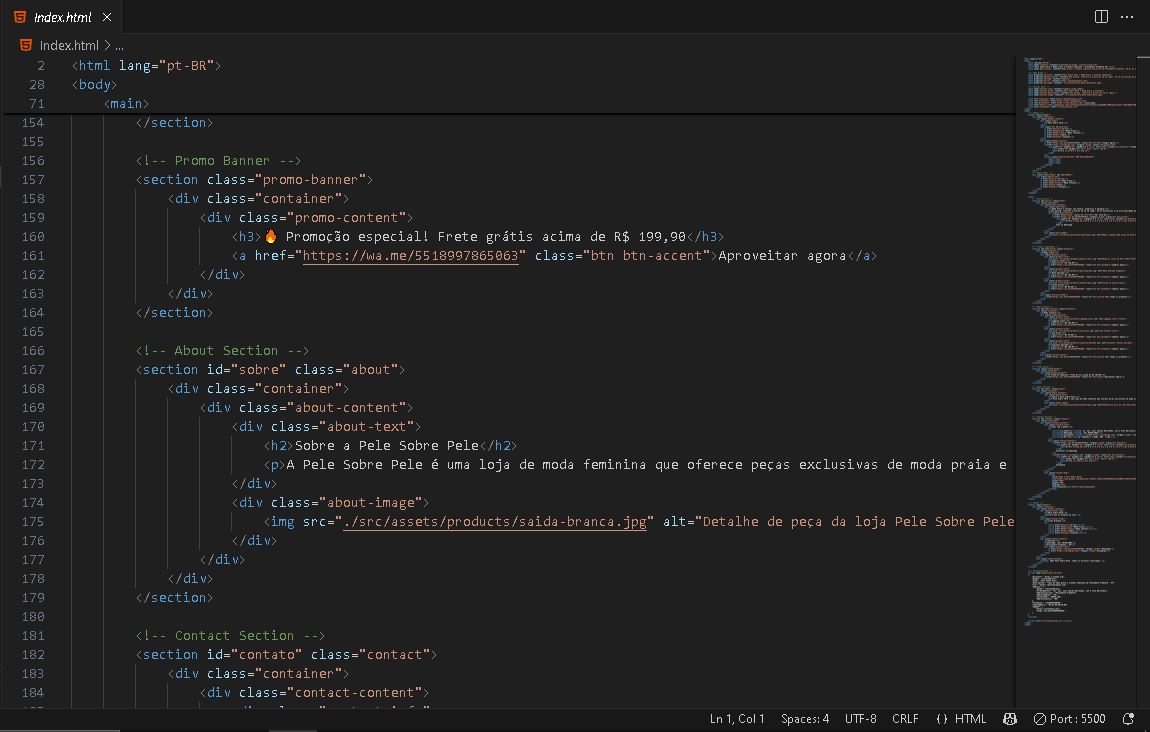Follow the saida-branca.jpg image path link
The width and height of the screenshot is (1150, 732).
point(495,521)
